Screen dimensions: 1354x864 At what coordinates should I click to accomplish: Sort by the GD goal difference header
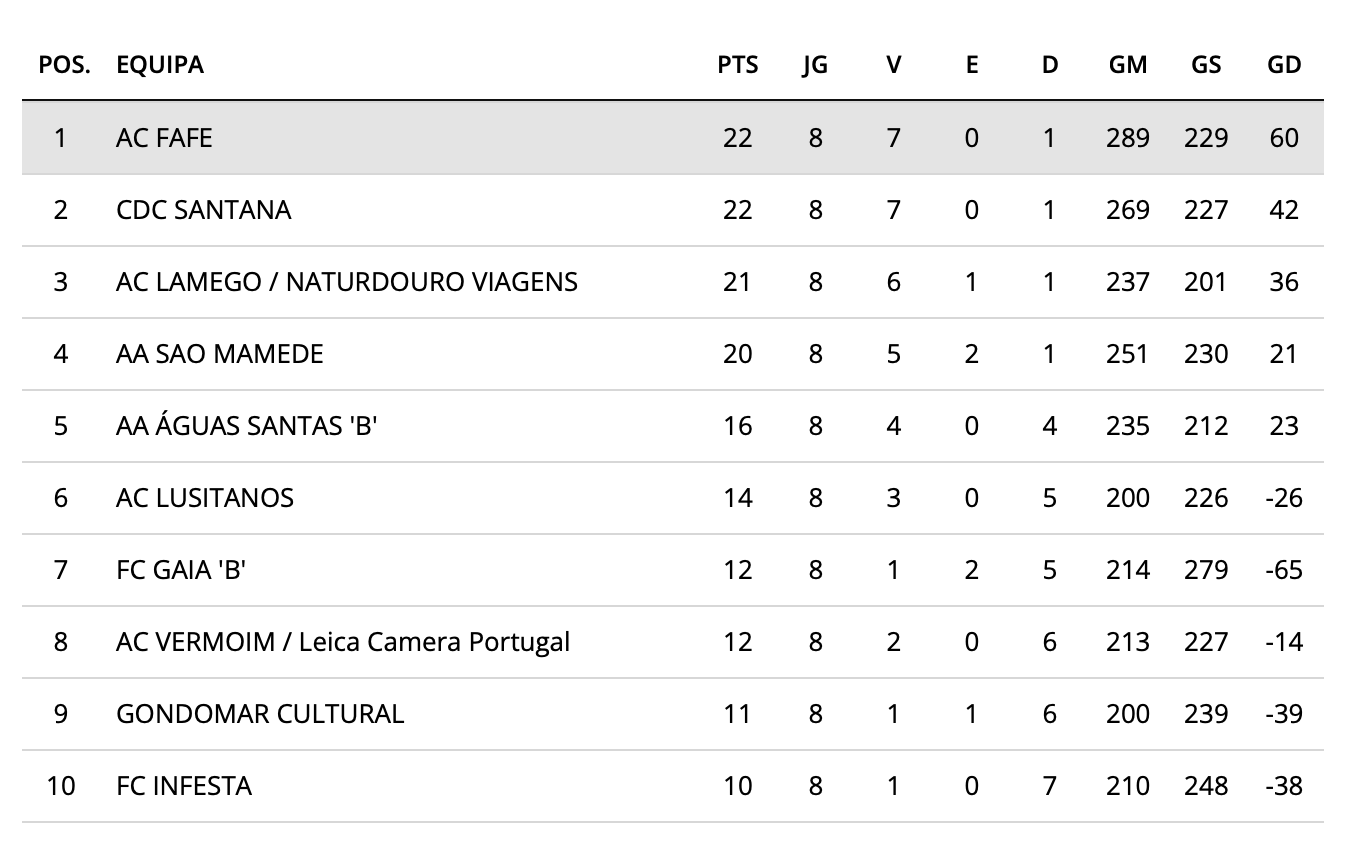tap(1283, 65)
